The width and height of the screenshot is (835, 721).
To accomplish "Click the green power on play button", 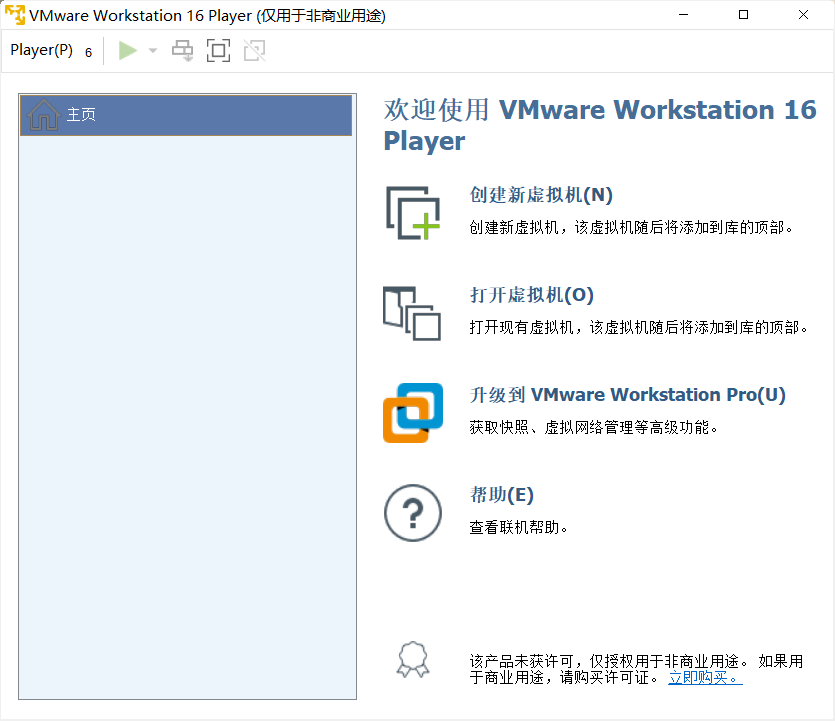I will [x=127, y=51].
